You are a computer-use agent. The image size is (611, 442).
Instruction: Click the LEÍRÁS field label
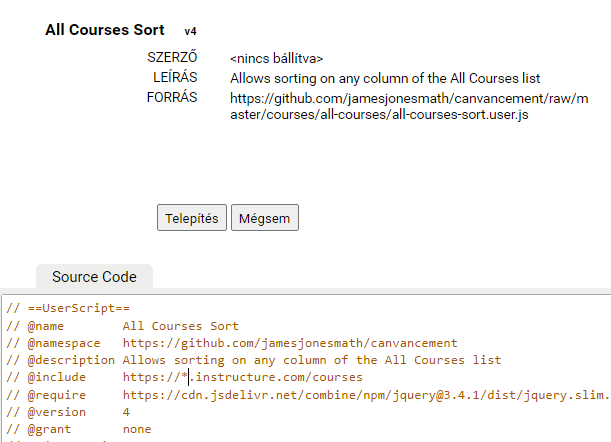coord(175,77)
